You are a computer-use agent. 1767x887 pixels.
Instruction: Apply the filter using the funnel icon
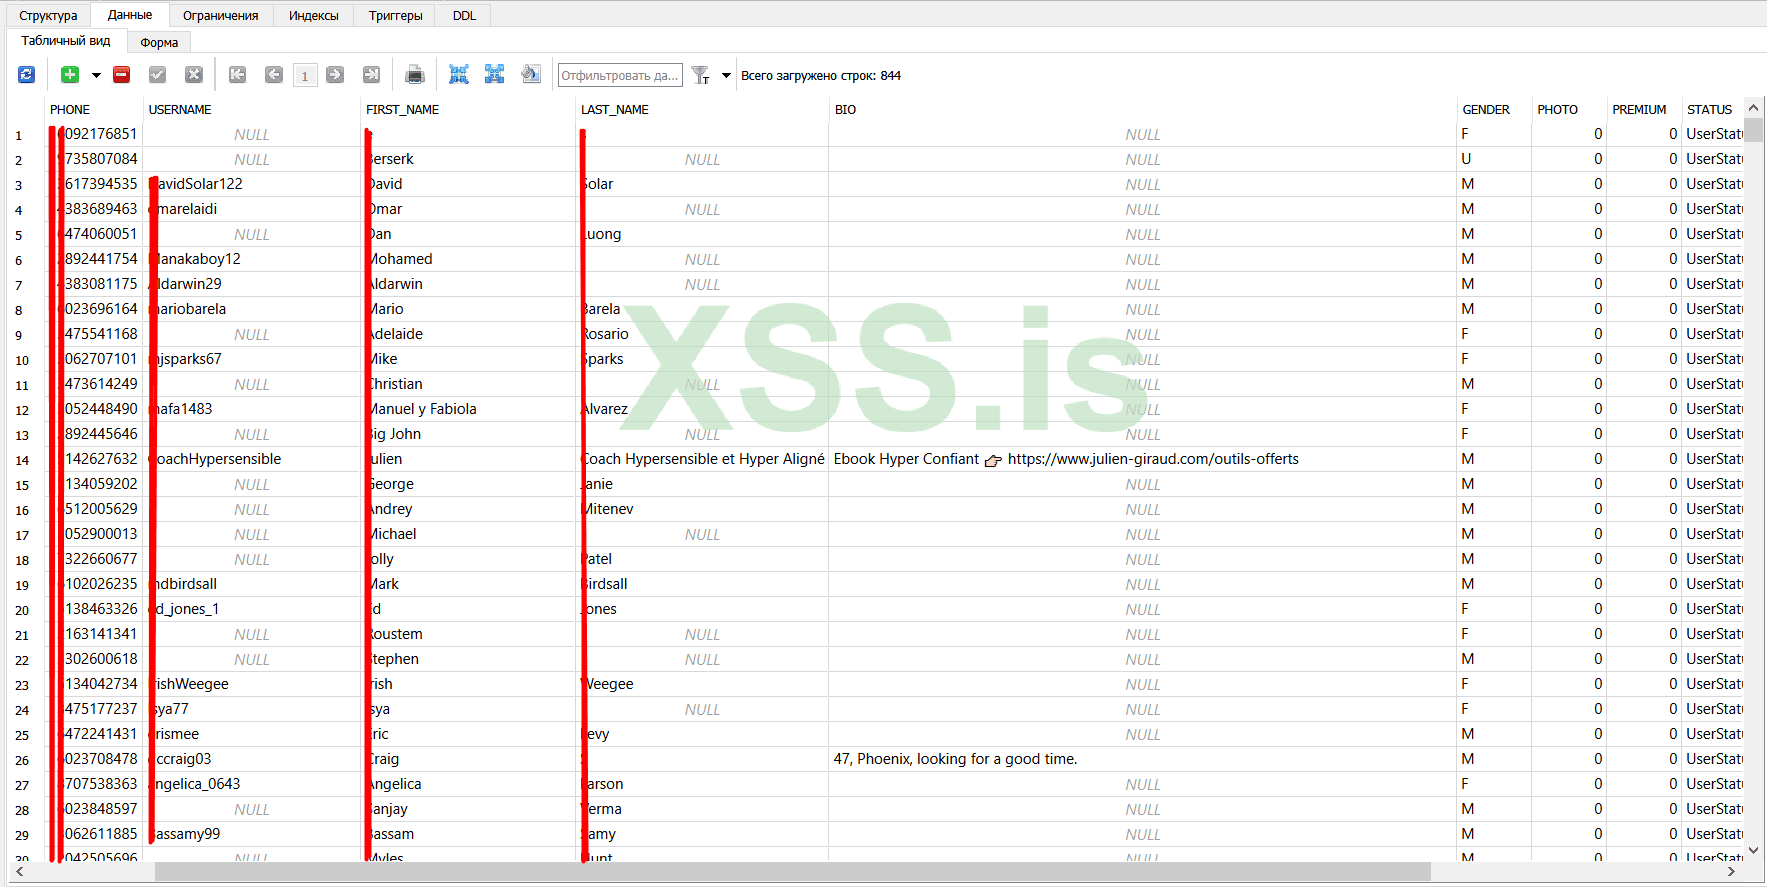pyautogui.click(x=701, y=76)
